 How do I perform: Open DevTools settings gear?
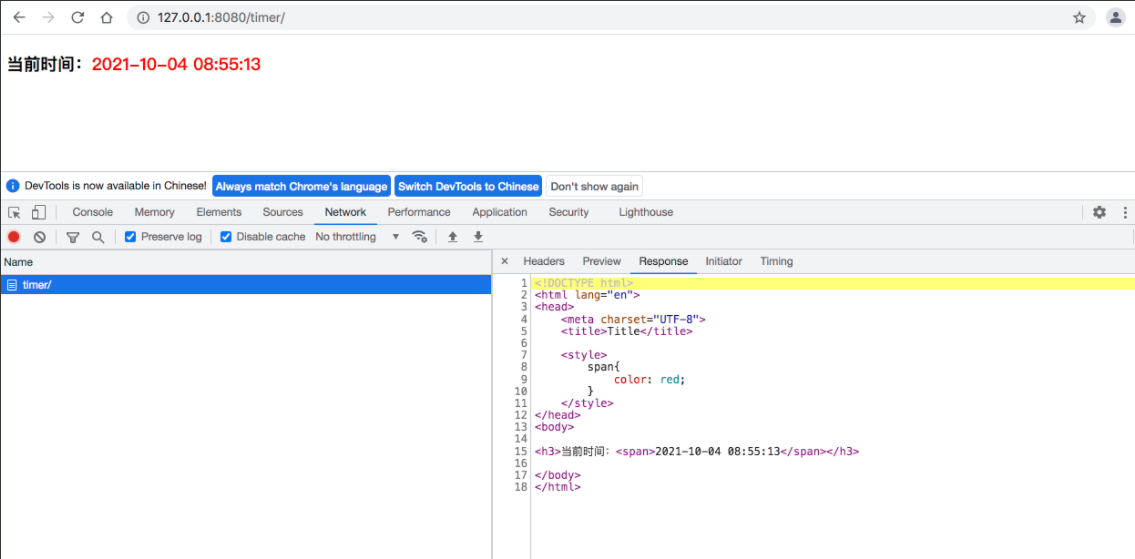click(x=1100, y=212)
